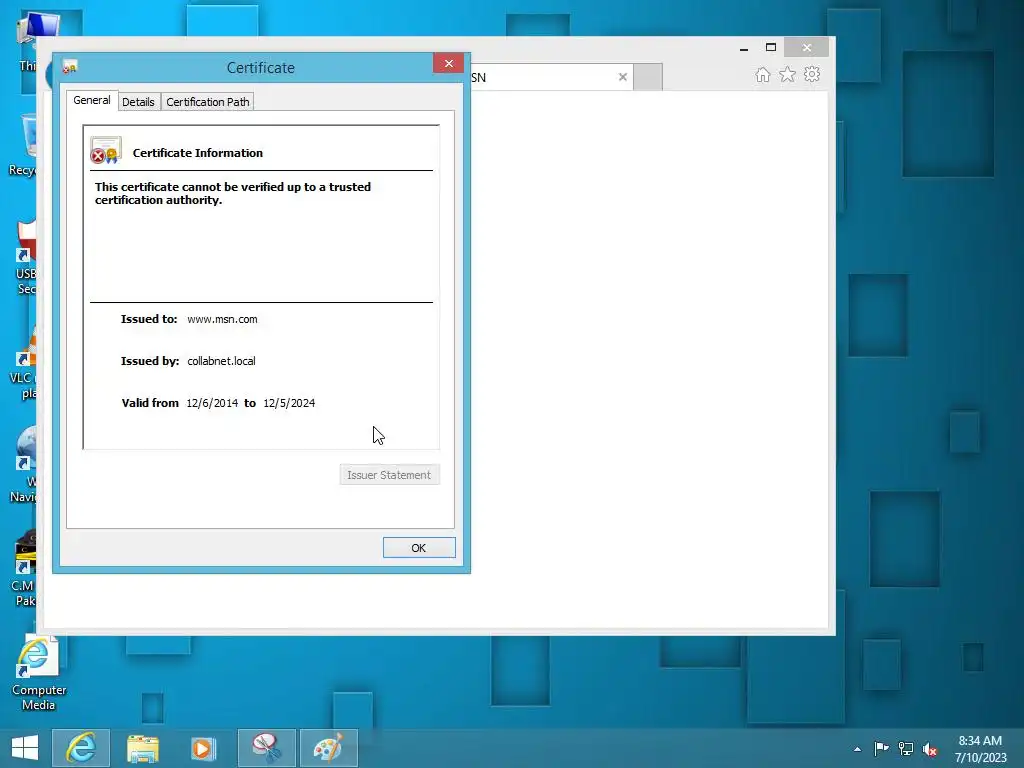Select the Navi globe desktop shortcut
This screenshot has width=1024, height=768.
pos(24,464)
